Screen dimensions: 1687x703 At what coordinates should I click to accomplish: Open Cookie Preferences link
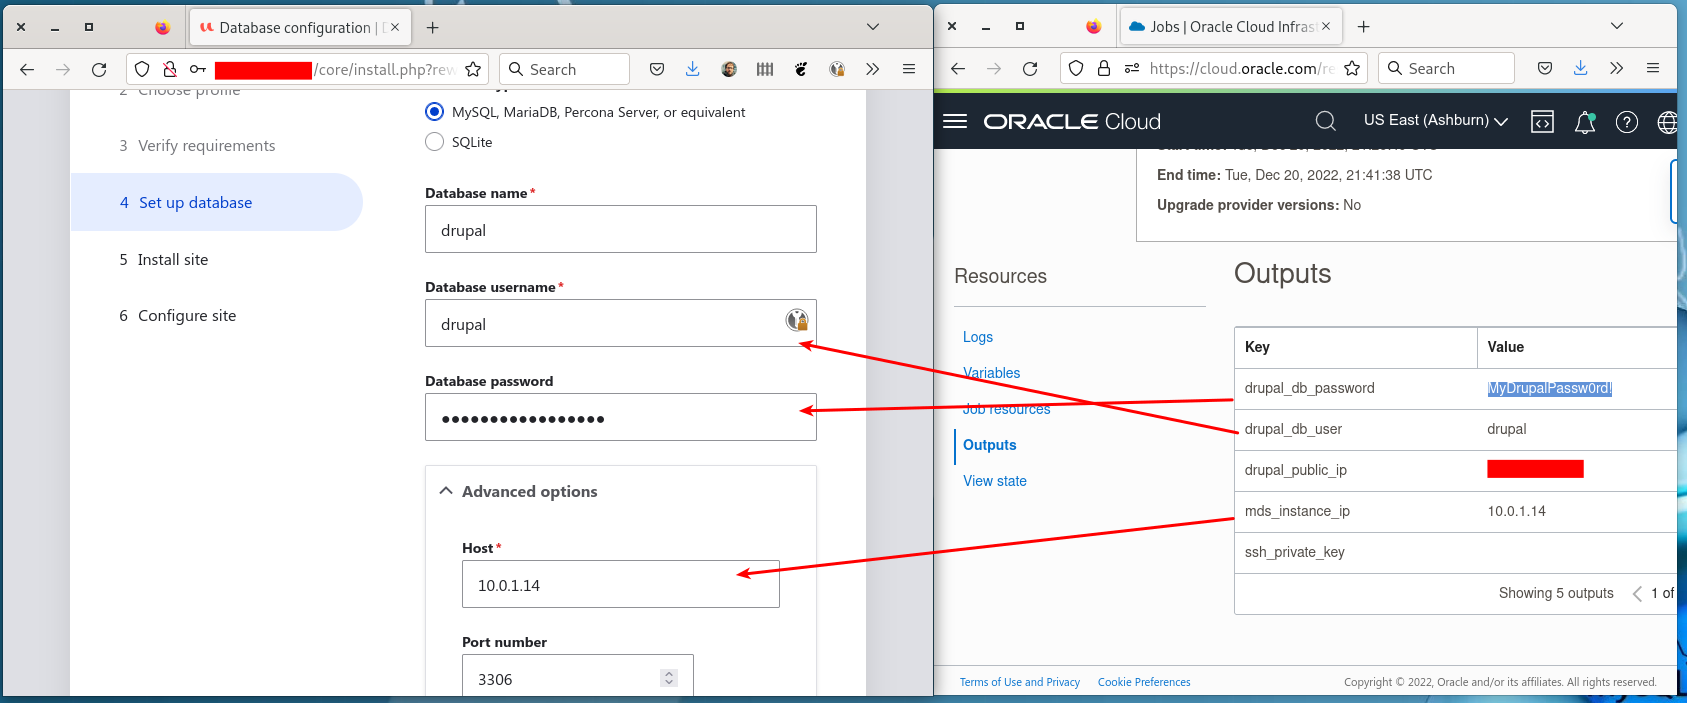point(1144,682)
